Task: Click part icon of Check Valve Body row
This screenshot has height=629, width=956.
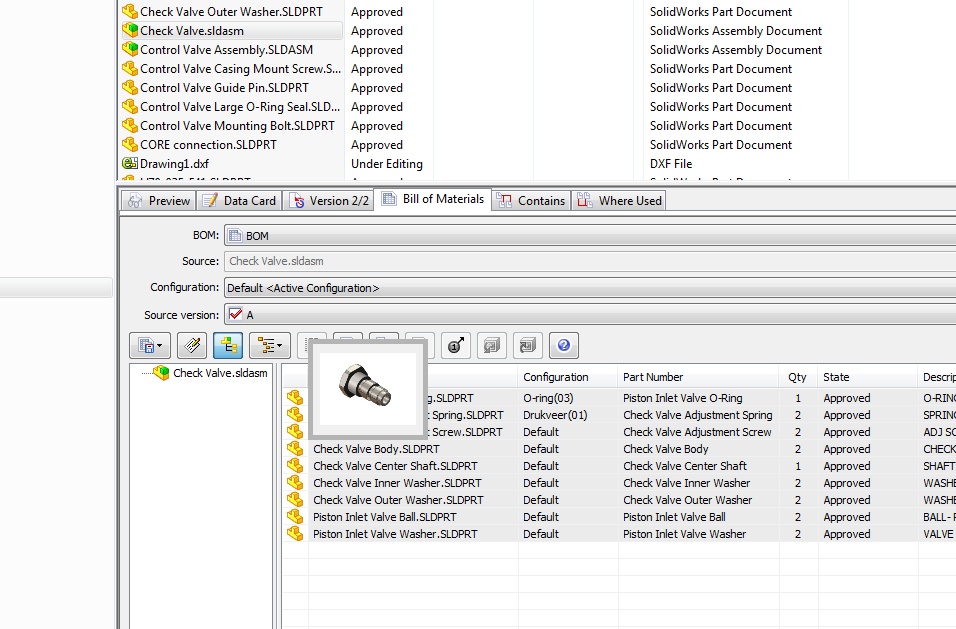Action: point(295,449)
